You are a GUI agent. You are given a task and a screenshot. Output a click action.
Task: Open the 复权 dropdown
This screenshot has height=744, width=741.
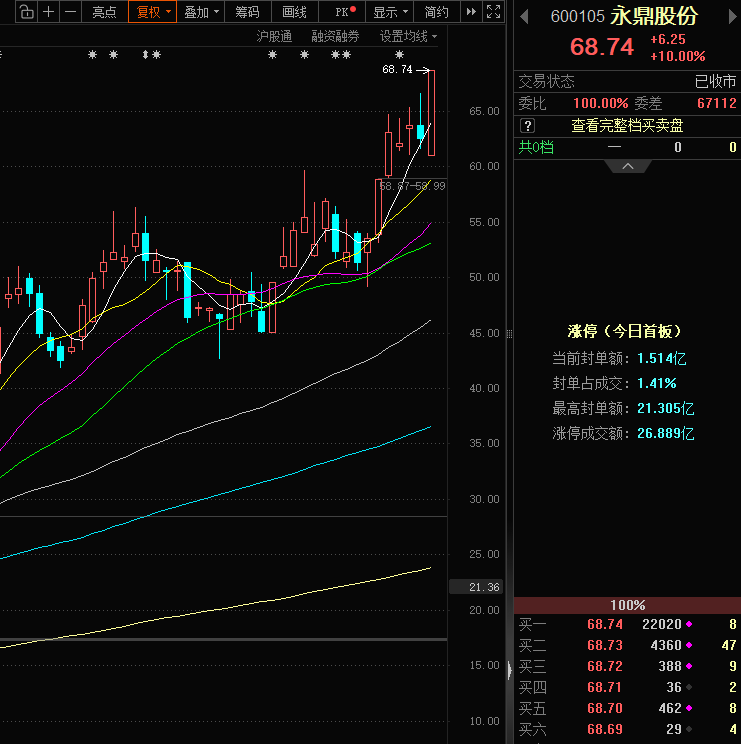(153, 11)
